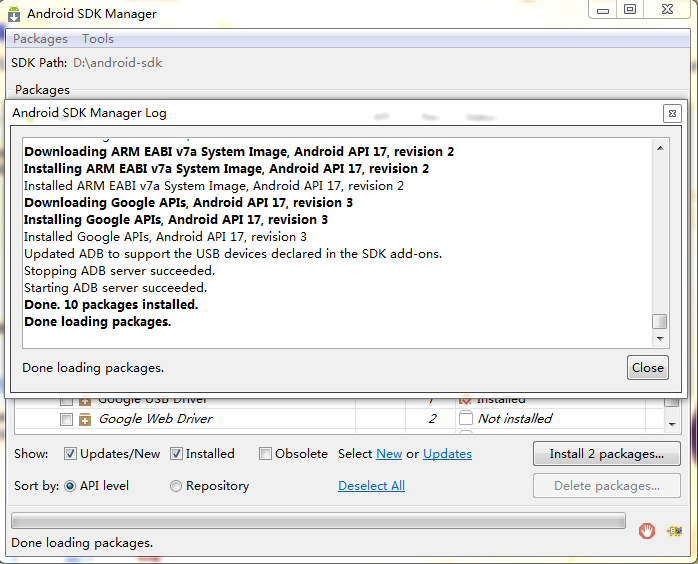This screenshot has width=698, height=564.
Task: Click the log scrollbar thumb
Action: point(659,321)
